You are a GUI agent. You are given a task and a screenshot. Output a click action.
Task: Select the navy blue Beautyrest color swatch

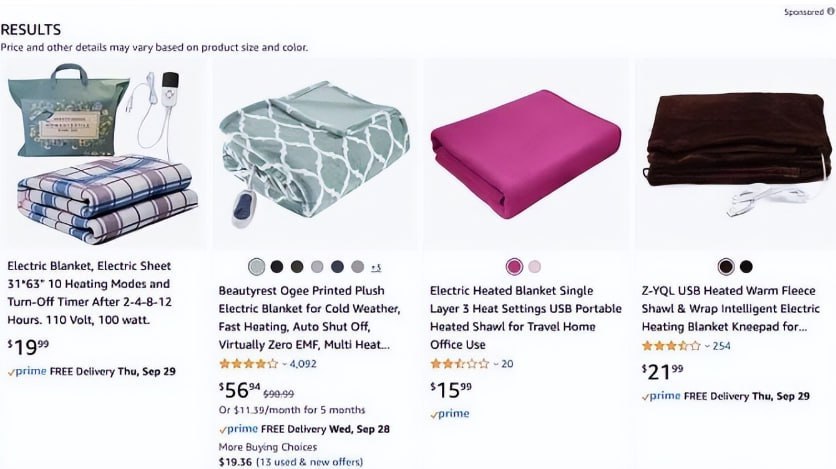337,267
